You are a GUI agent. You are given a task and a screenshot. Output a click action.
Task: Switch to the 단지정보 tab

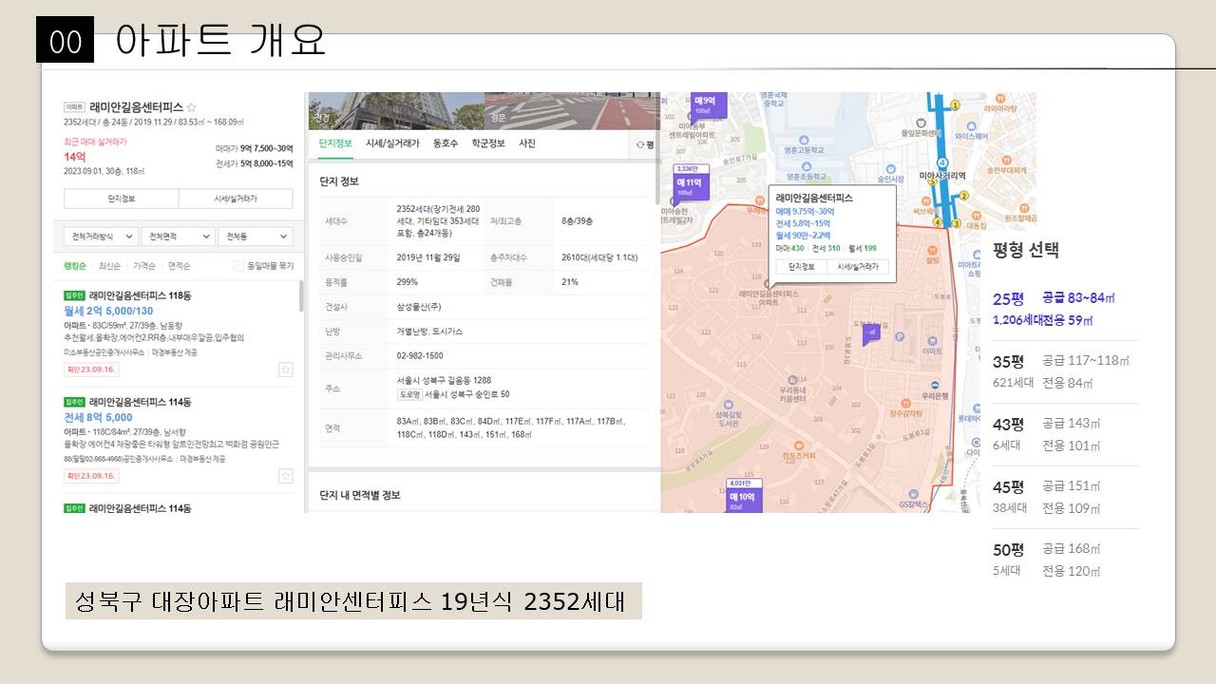pos(335,144)
